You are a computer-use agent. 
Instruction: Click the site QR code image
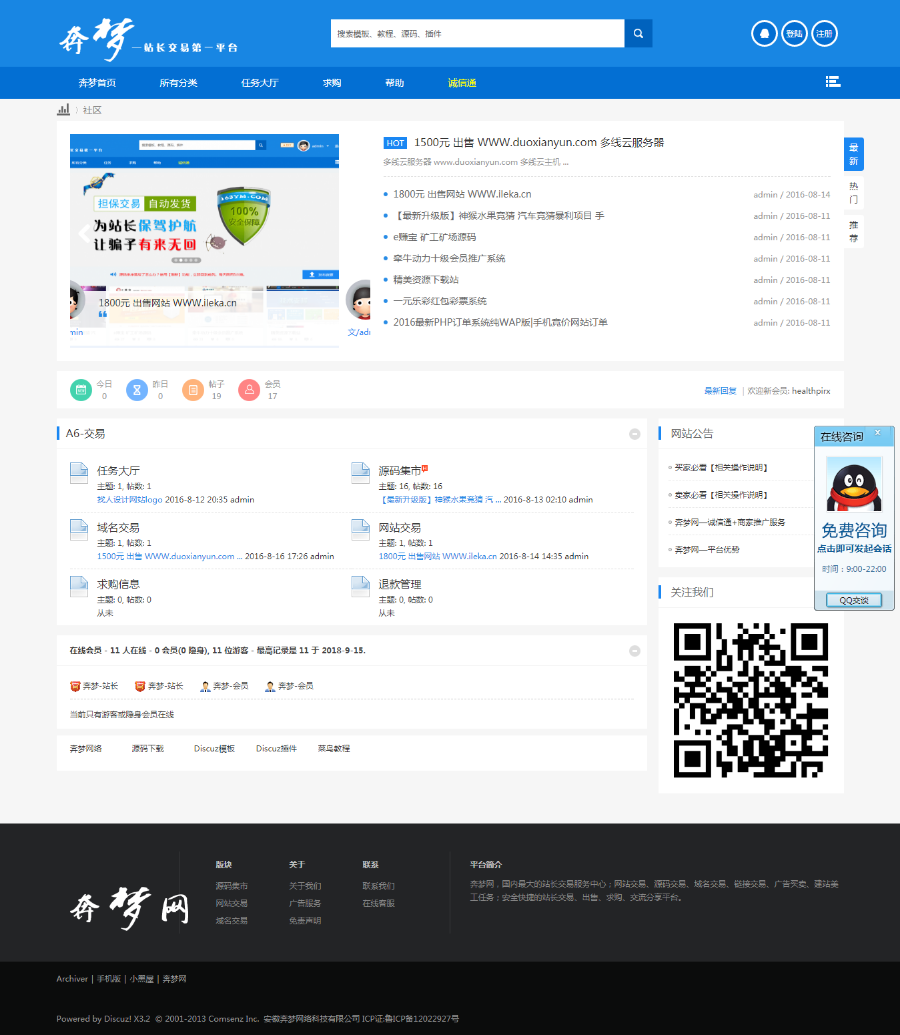coord(751,700)
